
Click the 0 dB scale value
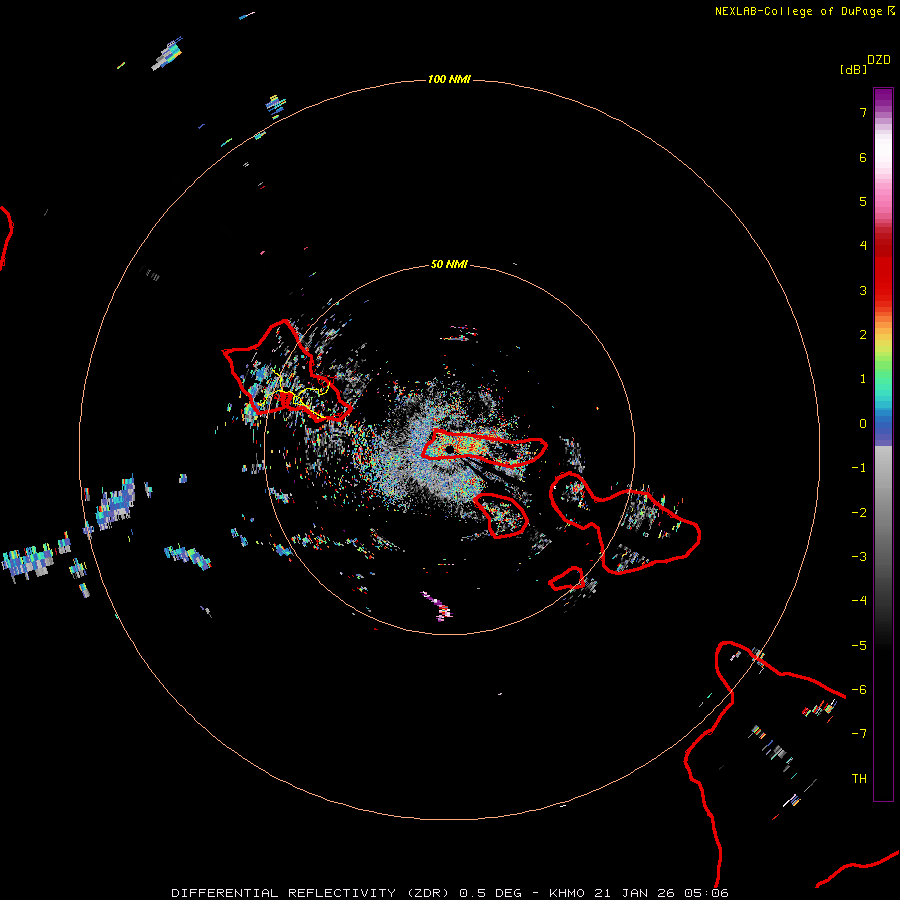[863, 424]
